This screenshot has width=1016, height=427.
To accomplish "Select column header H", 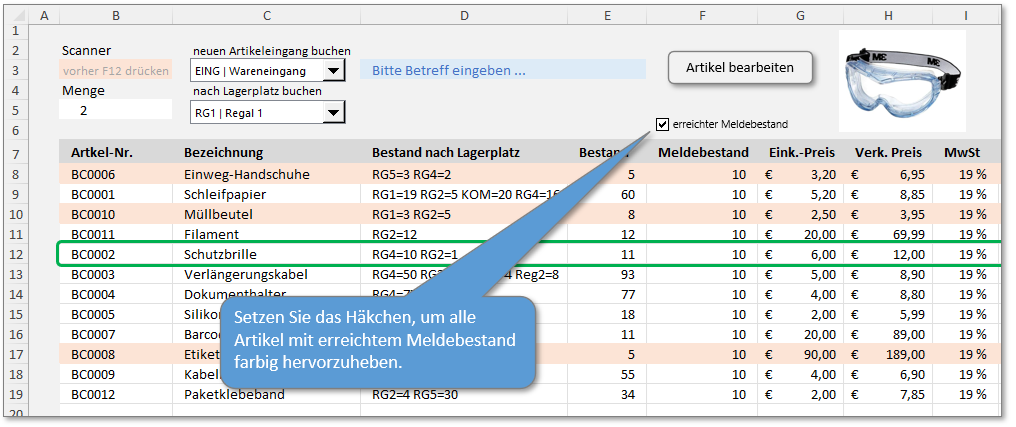I will 887,16.
